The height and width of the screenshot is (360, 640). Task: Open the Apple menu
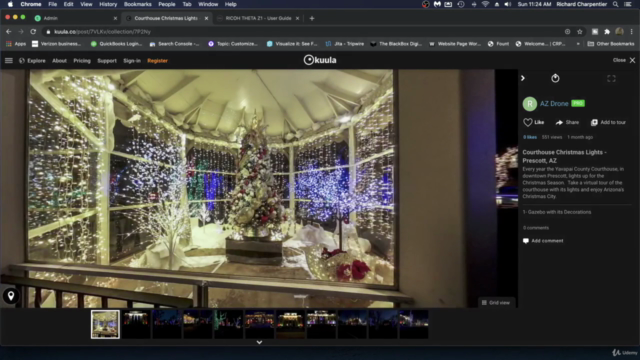[x=10, y=4]
